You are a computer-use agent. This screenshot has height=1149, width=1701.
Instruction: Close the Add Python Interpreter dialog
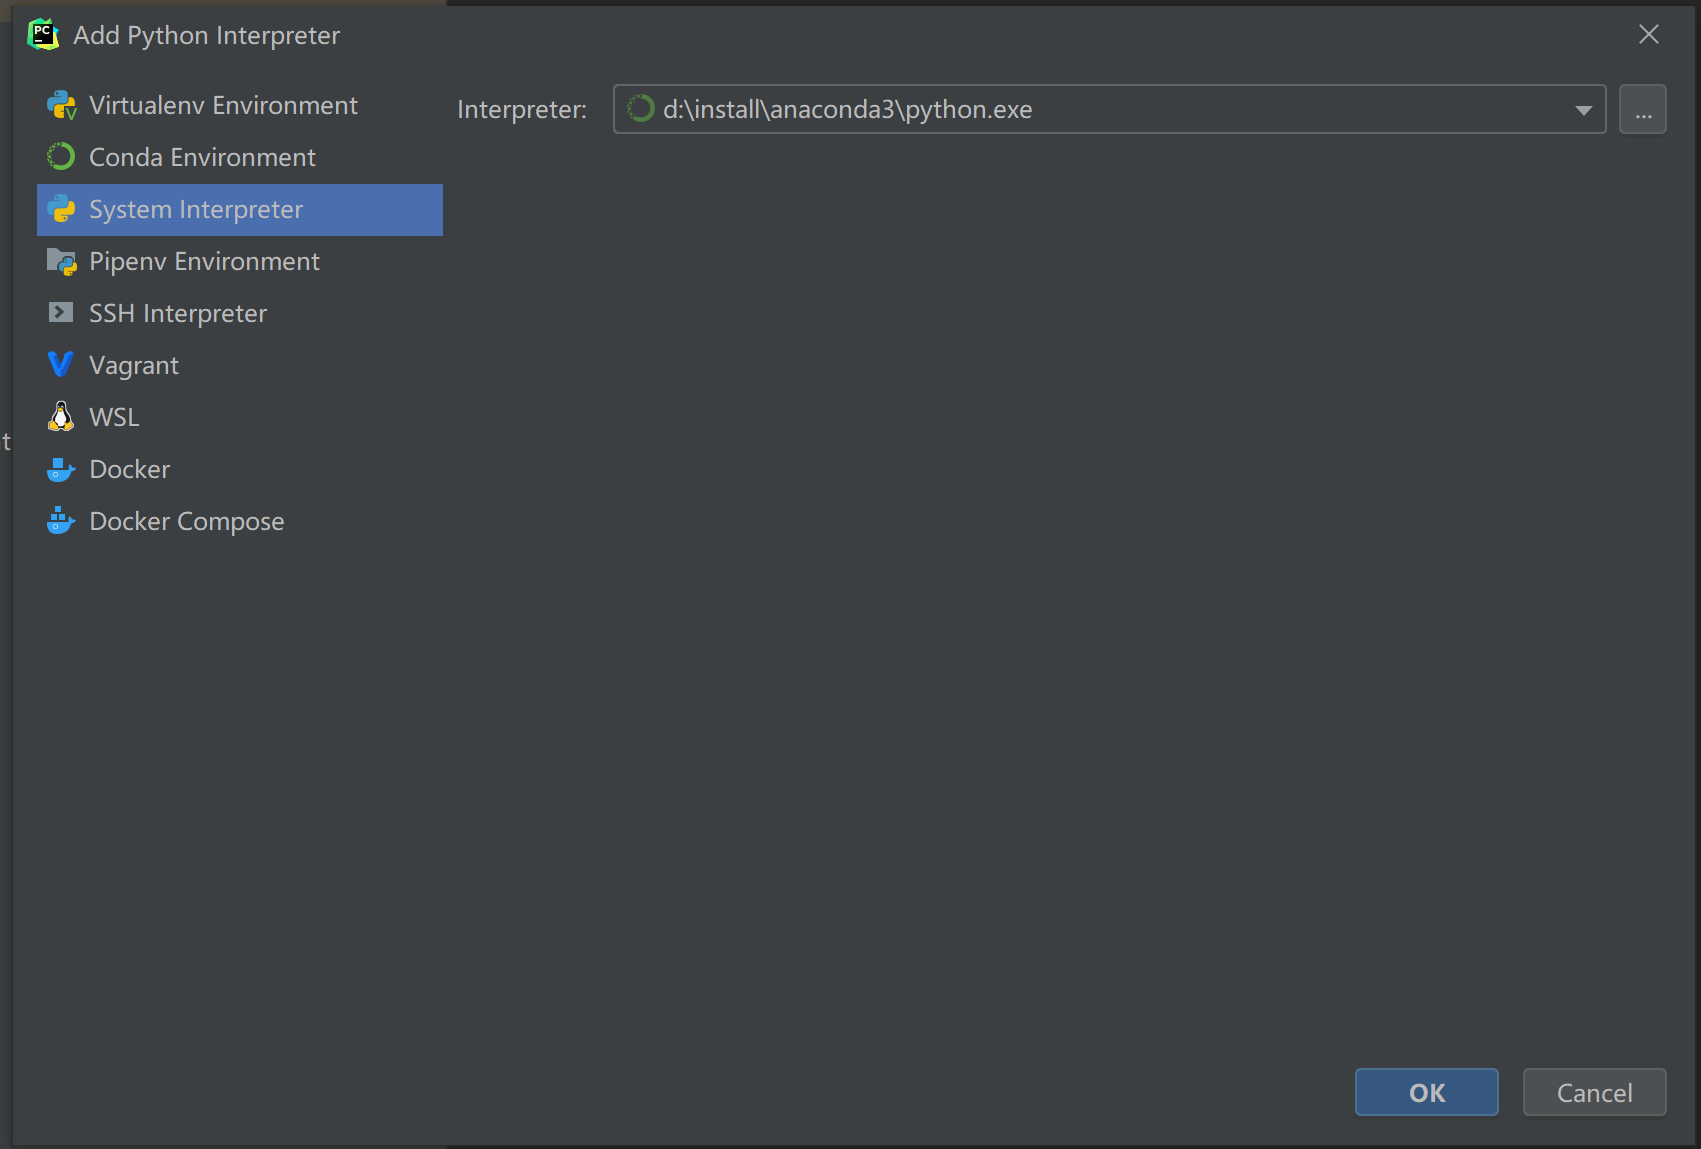tap(1649, 34)
